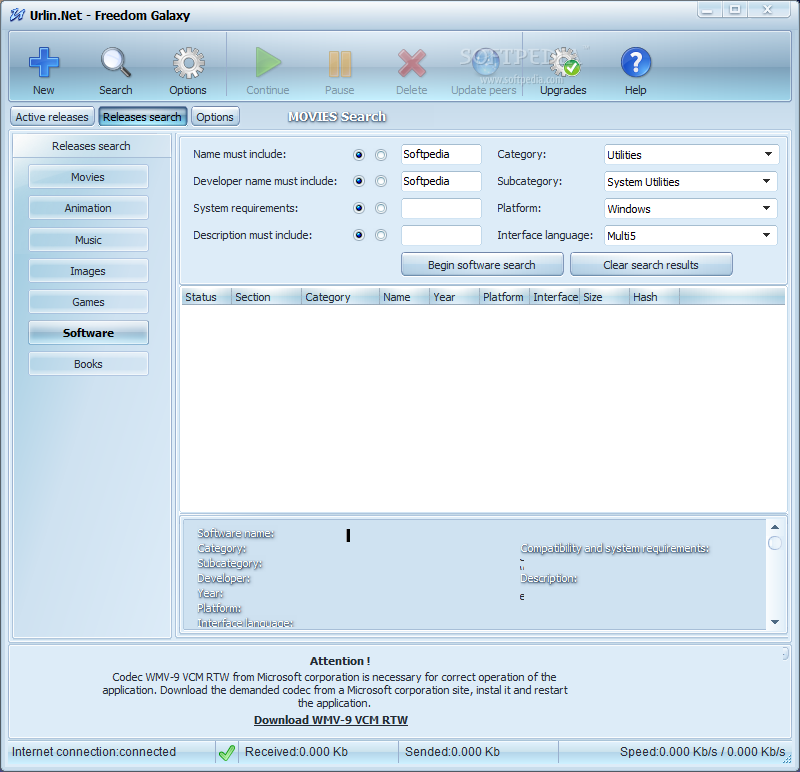Viewport: 800px width, 772px height.
Task: Click the Urlin.Net app icon in title bar
Action: [x=17, y=15]
